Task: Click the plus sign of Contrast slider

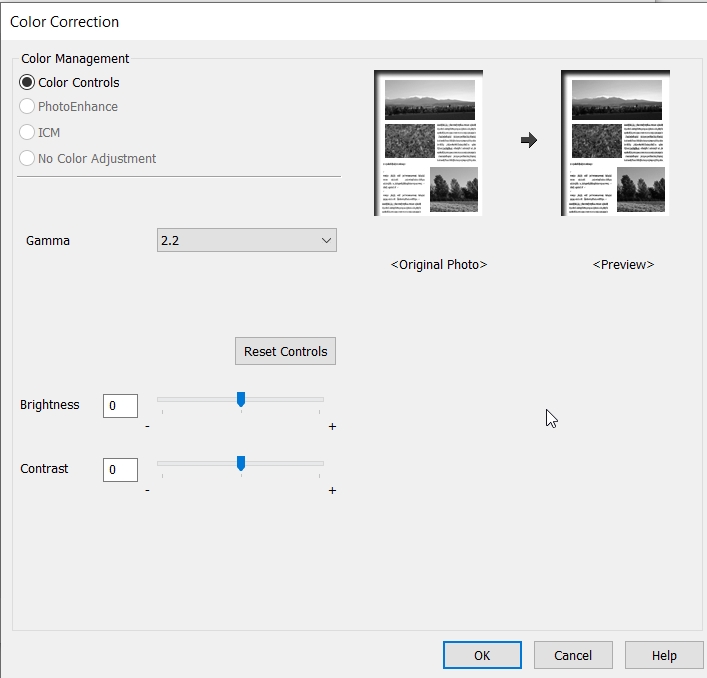Action: point(332,491)
